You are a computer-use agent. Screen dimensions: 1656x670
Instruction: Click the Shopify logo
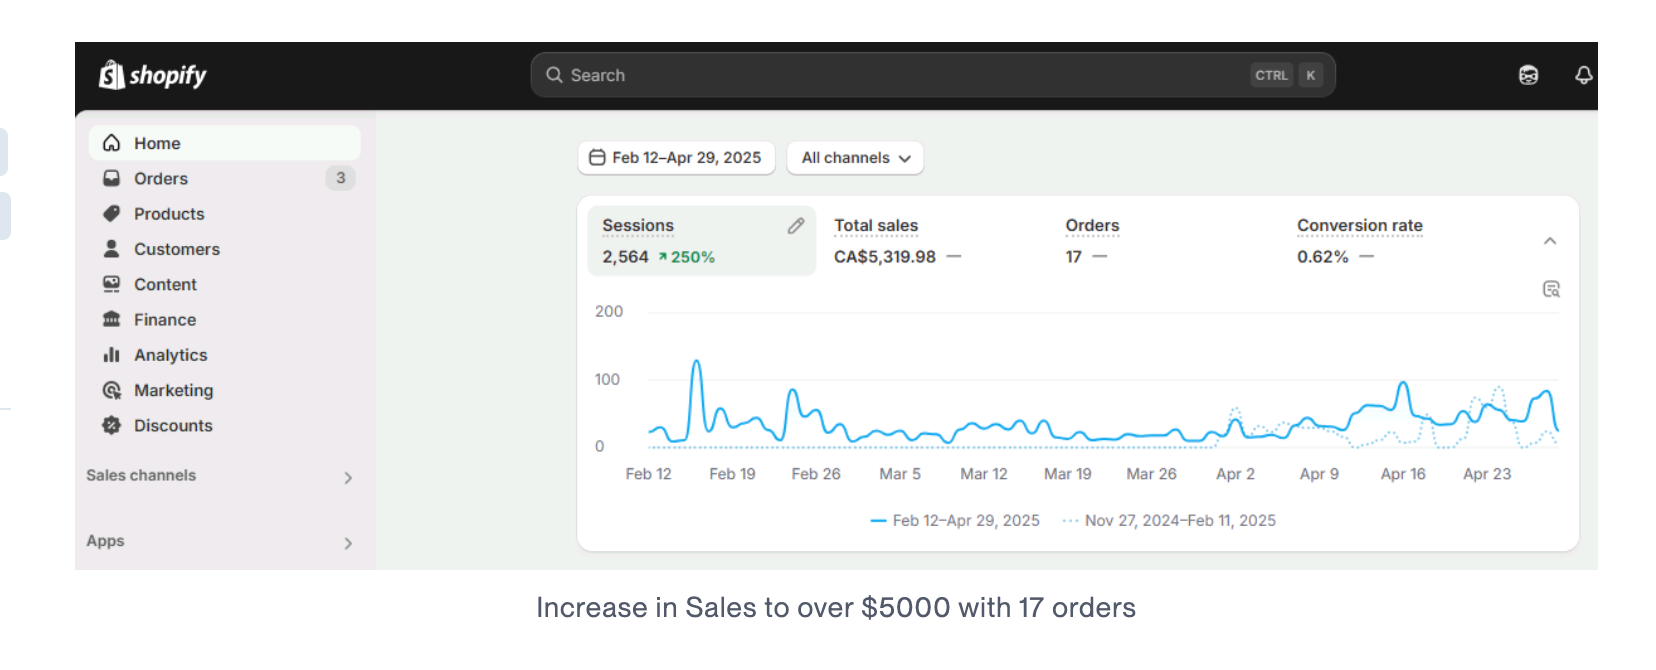[x=152, y=75]
